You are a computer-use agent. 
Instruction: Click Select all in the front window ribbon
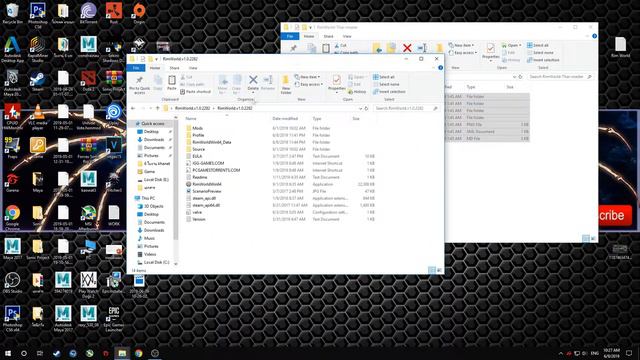(384, 77)
